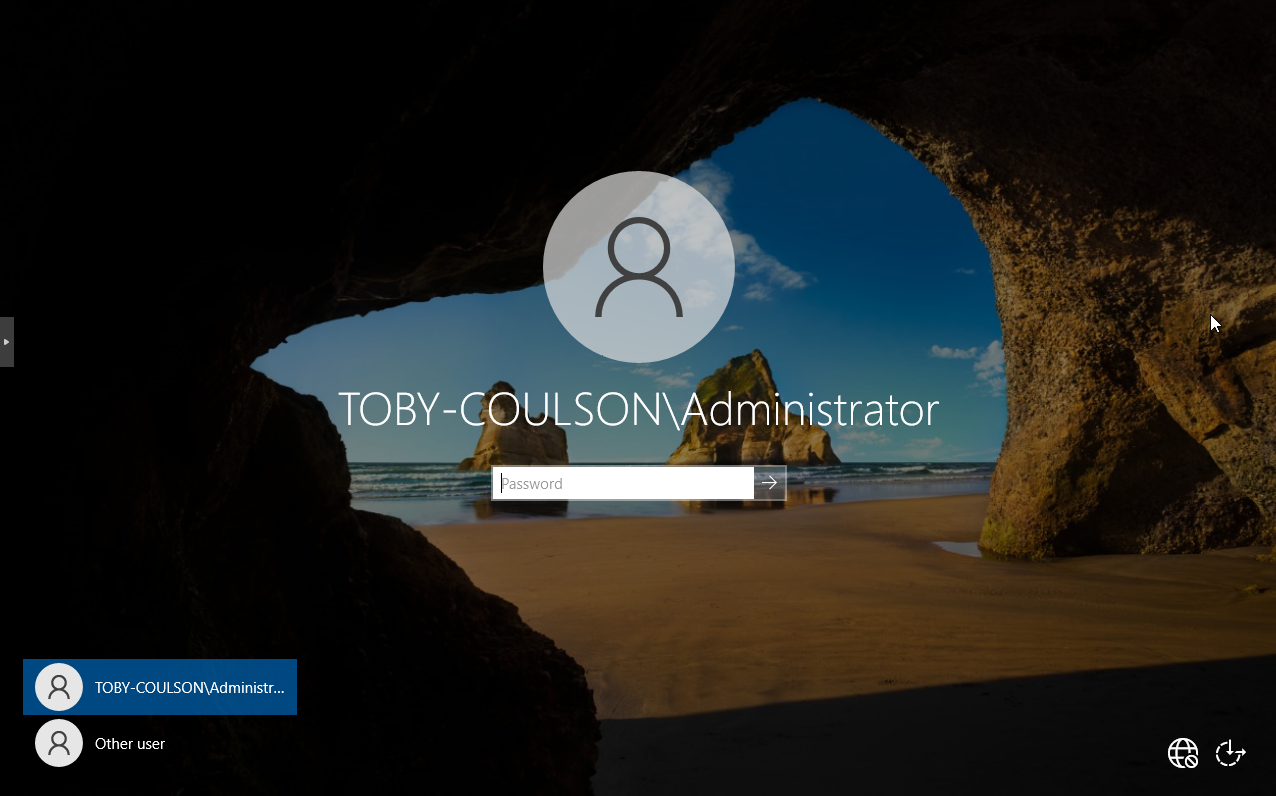Click the left sea stack rock in wallpaper

click(x=512, y=440)
